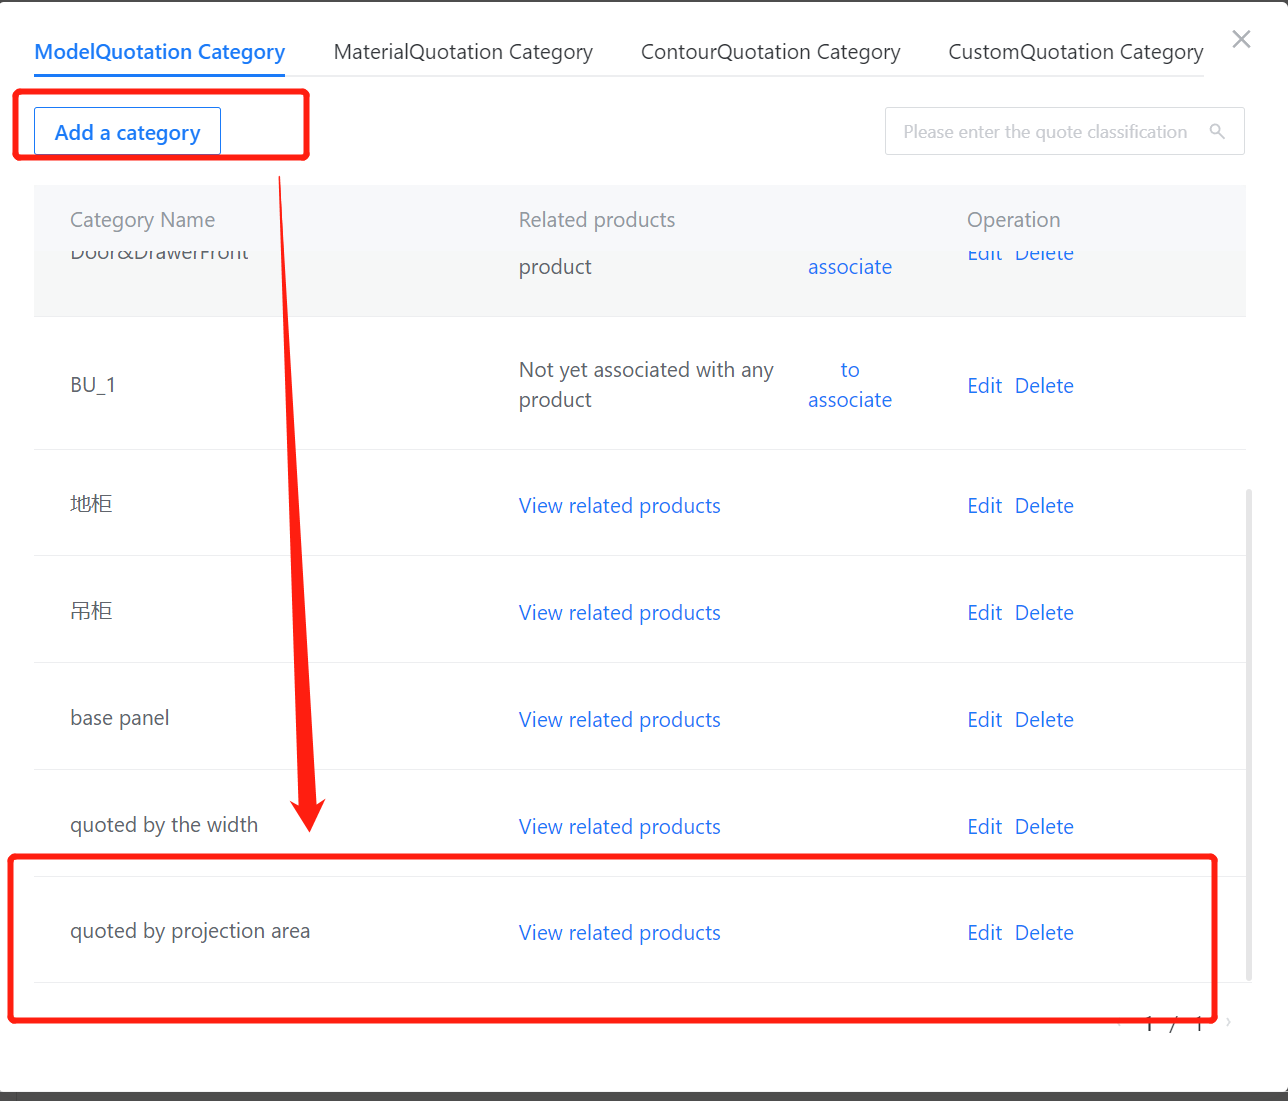This screenshot has height=1101, width=1288.
Task: Delete the base panel category
Action: [x=1044, y=720]
